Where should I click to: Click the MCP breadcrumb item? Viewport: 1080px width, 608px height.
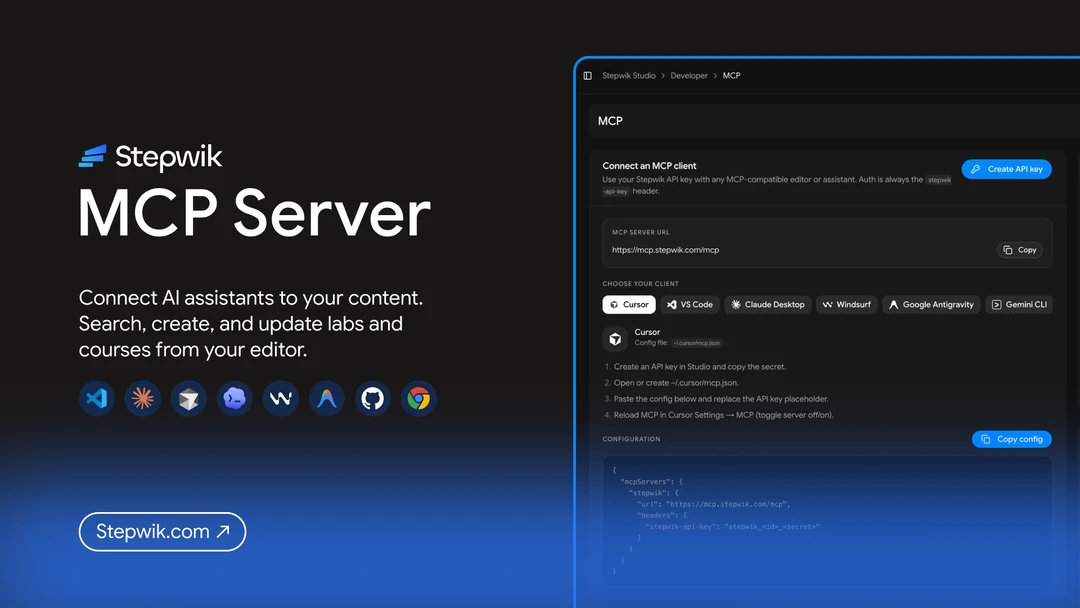731,76
